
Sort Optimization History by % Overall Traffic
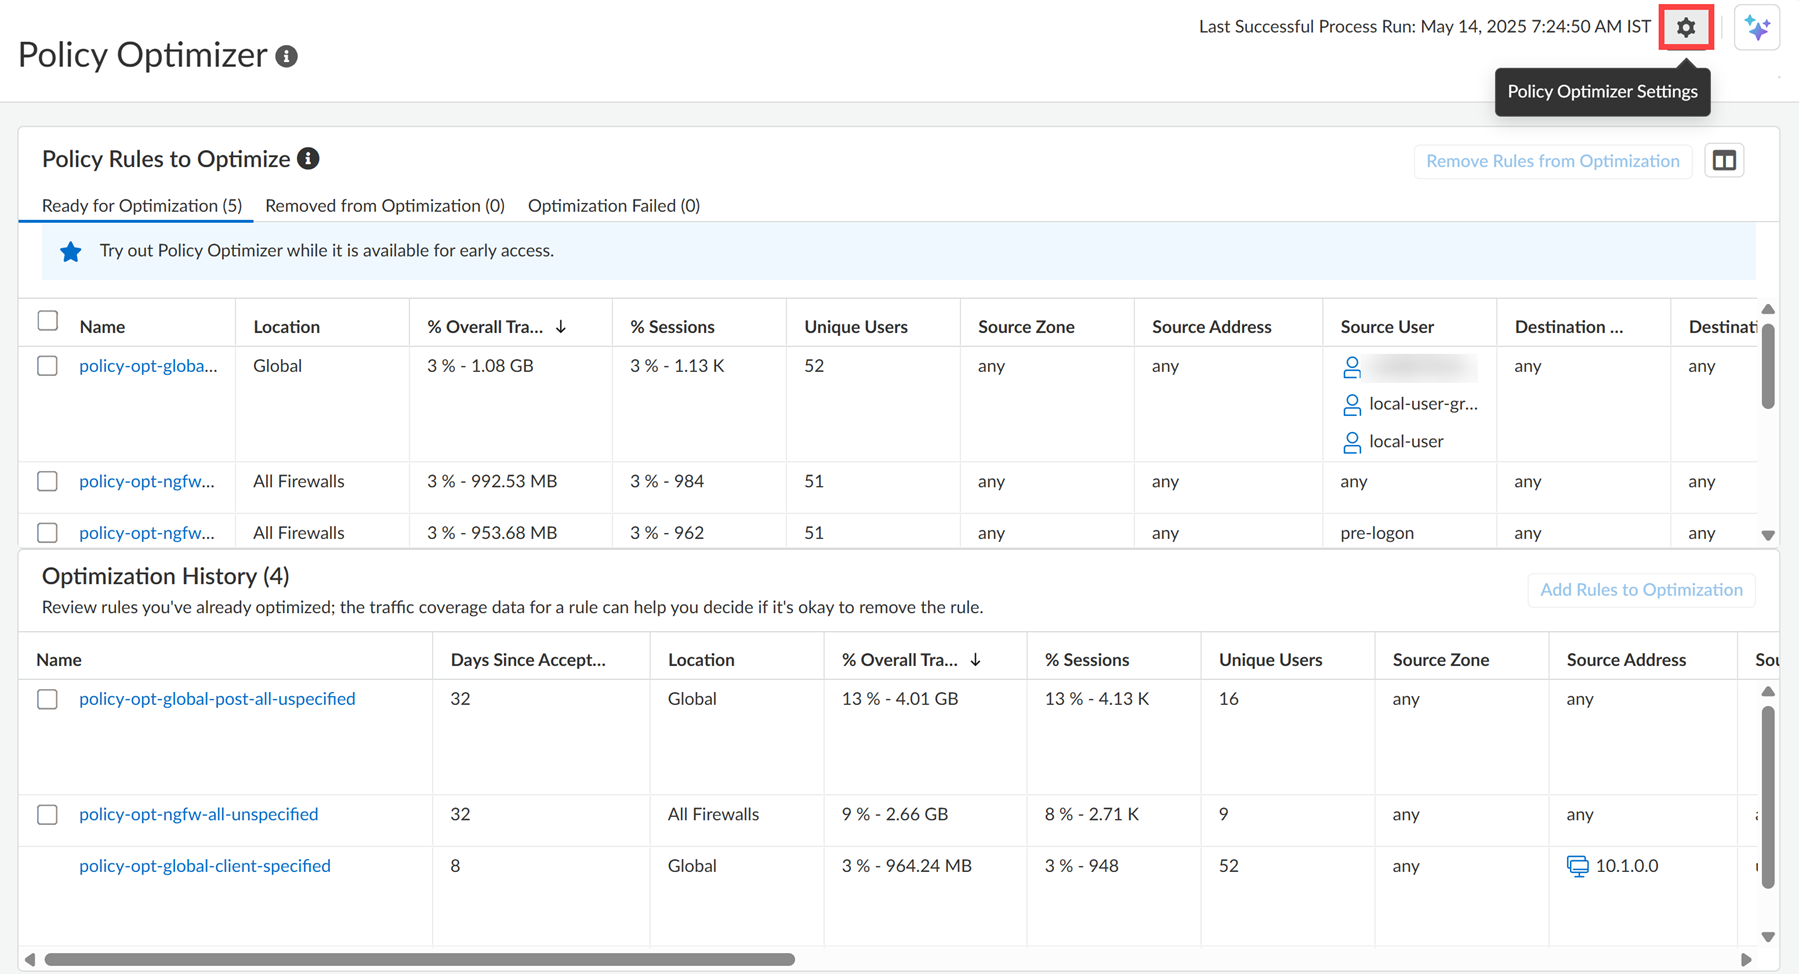tap(975, 660)
